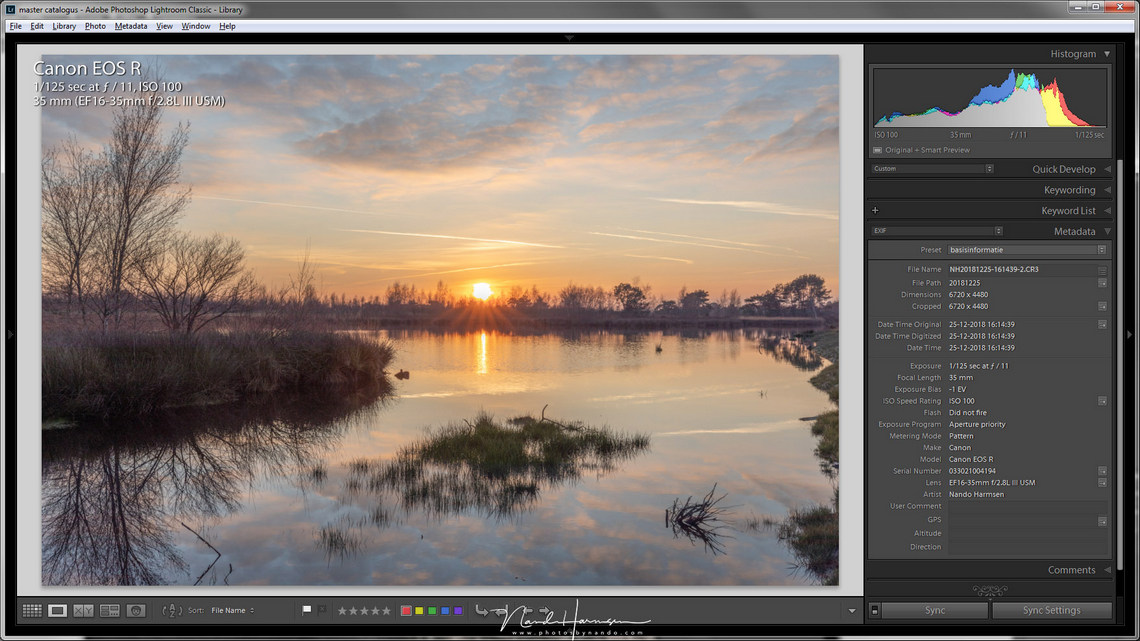Click the histogram graph
The image size is (1140, 641).
tap(990, 97)
